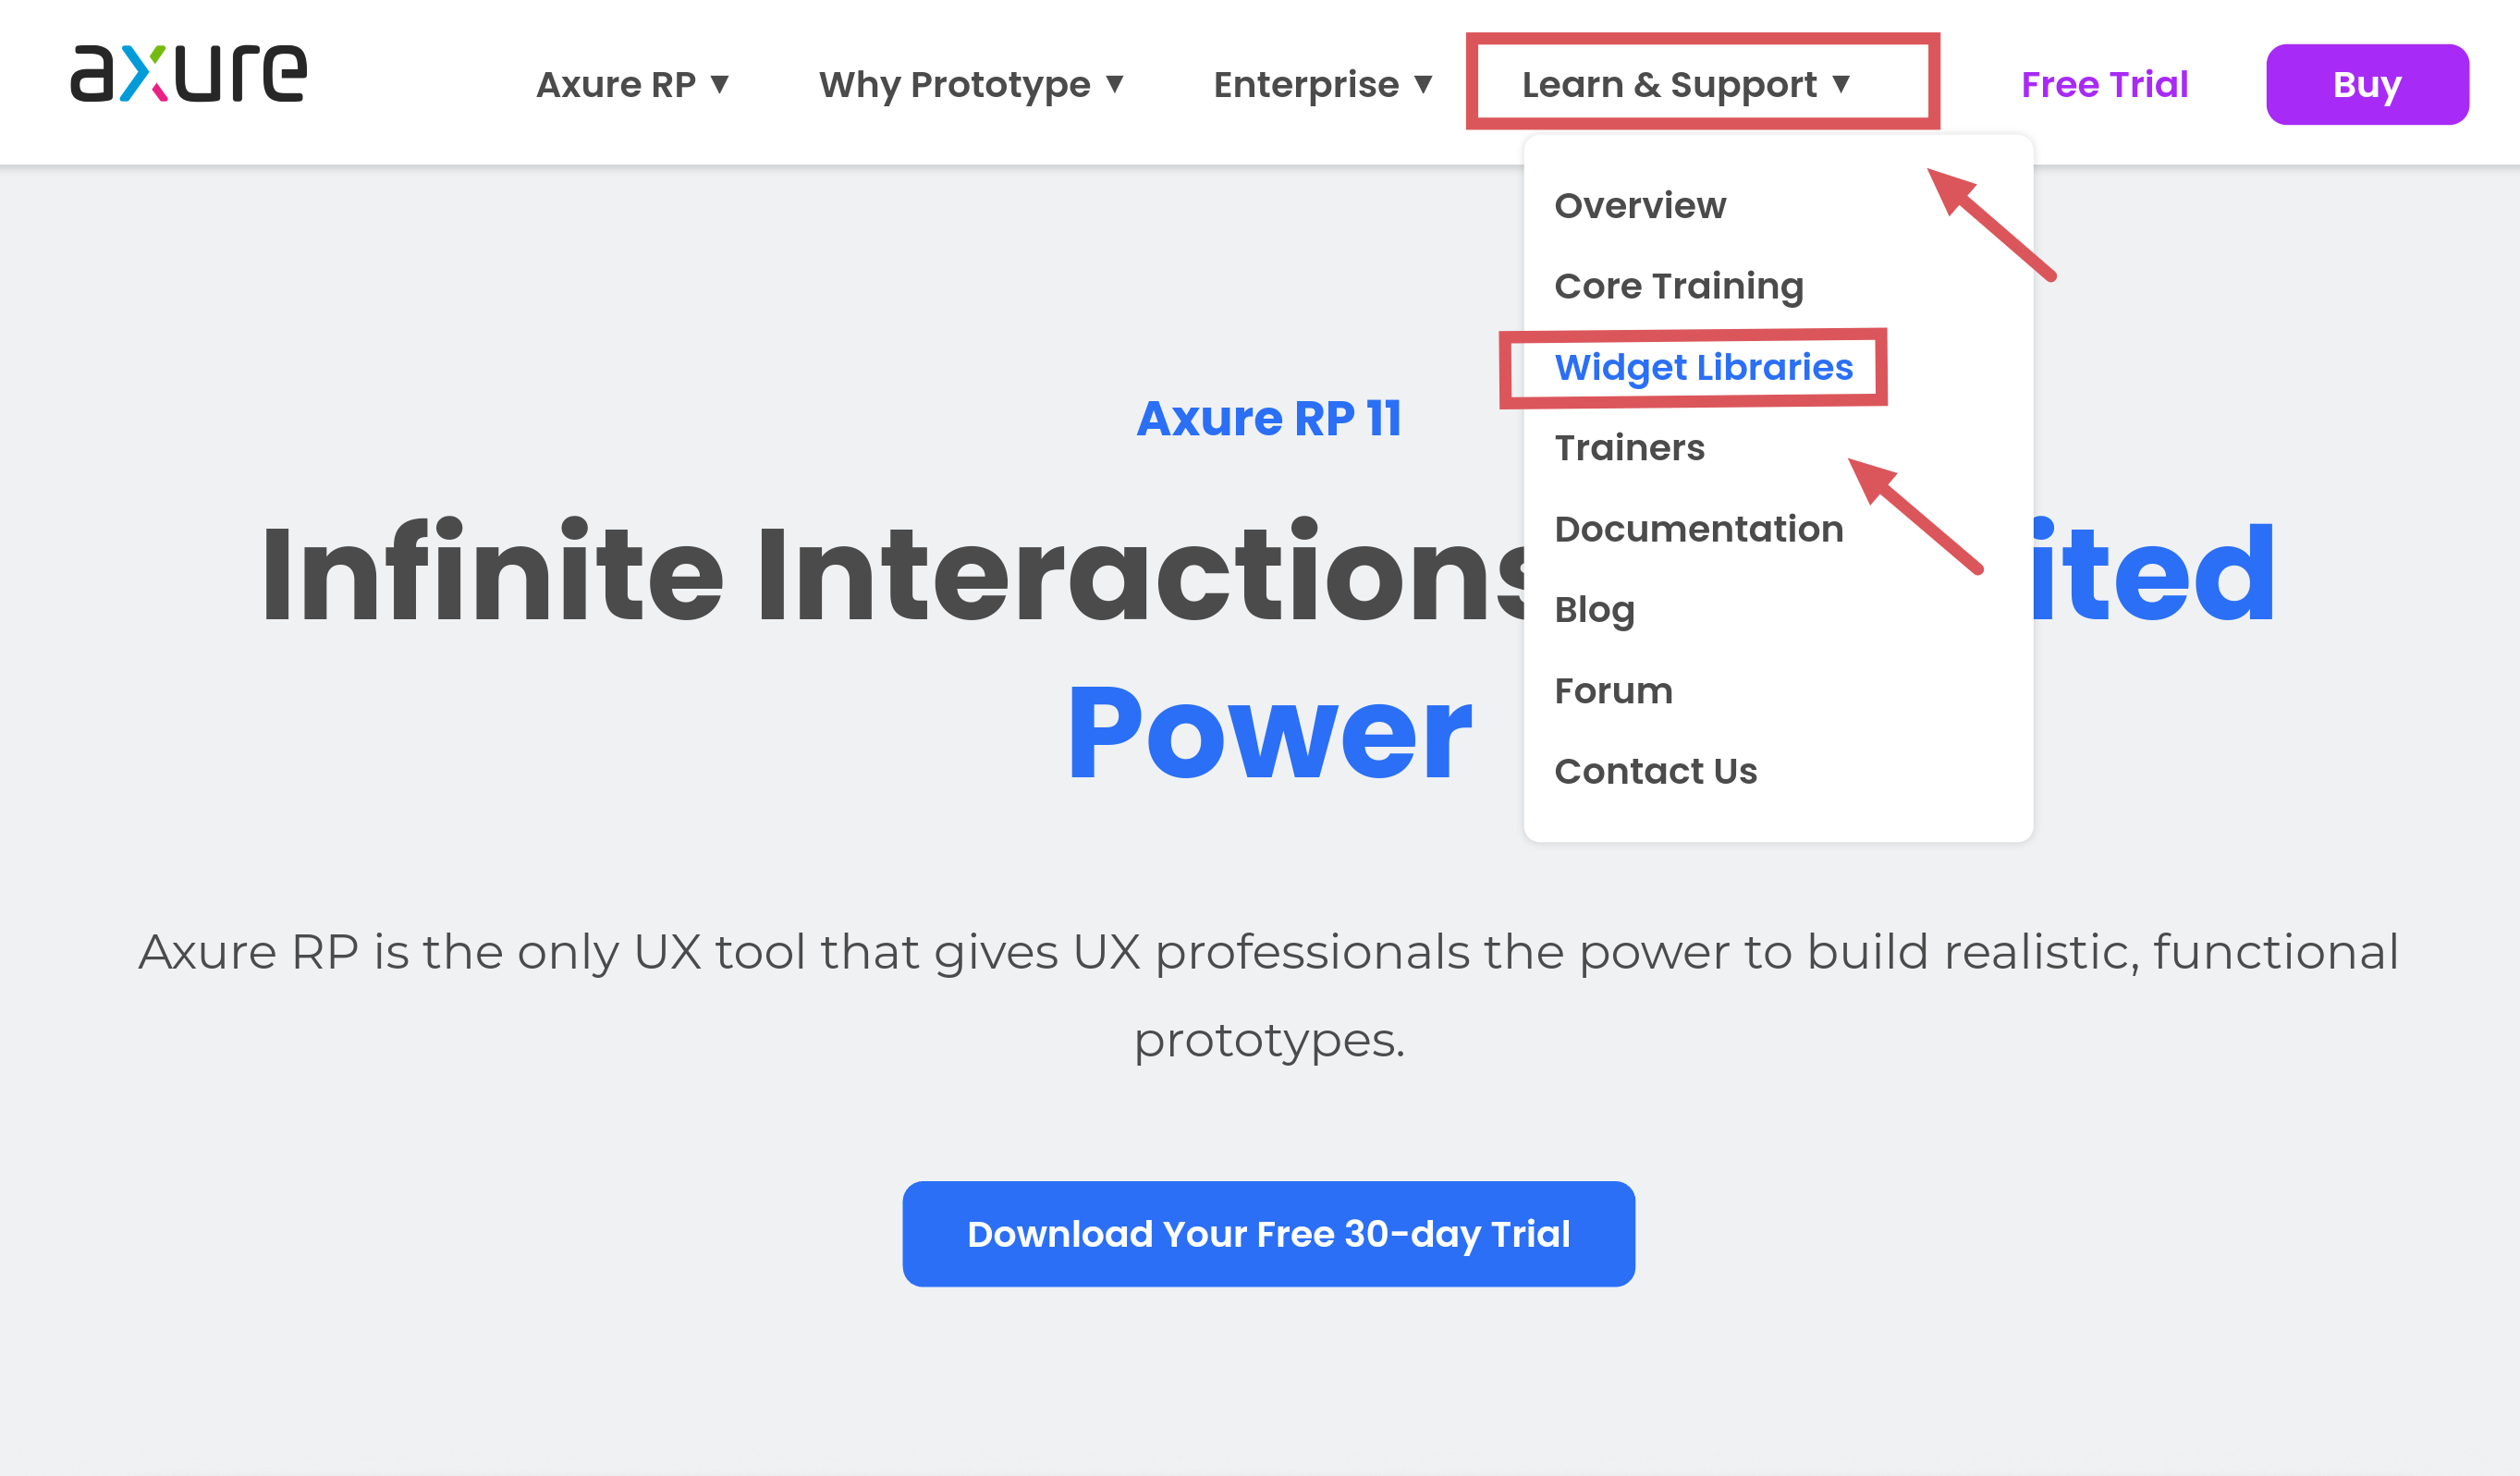Select Overview from Learn & Support
The width and height of the screenshot is (2520, 1476).
(1642, 205)
